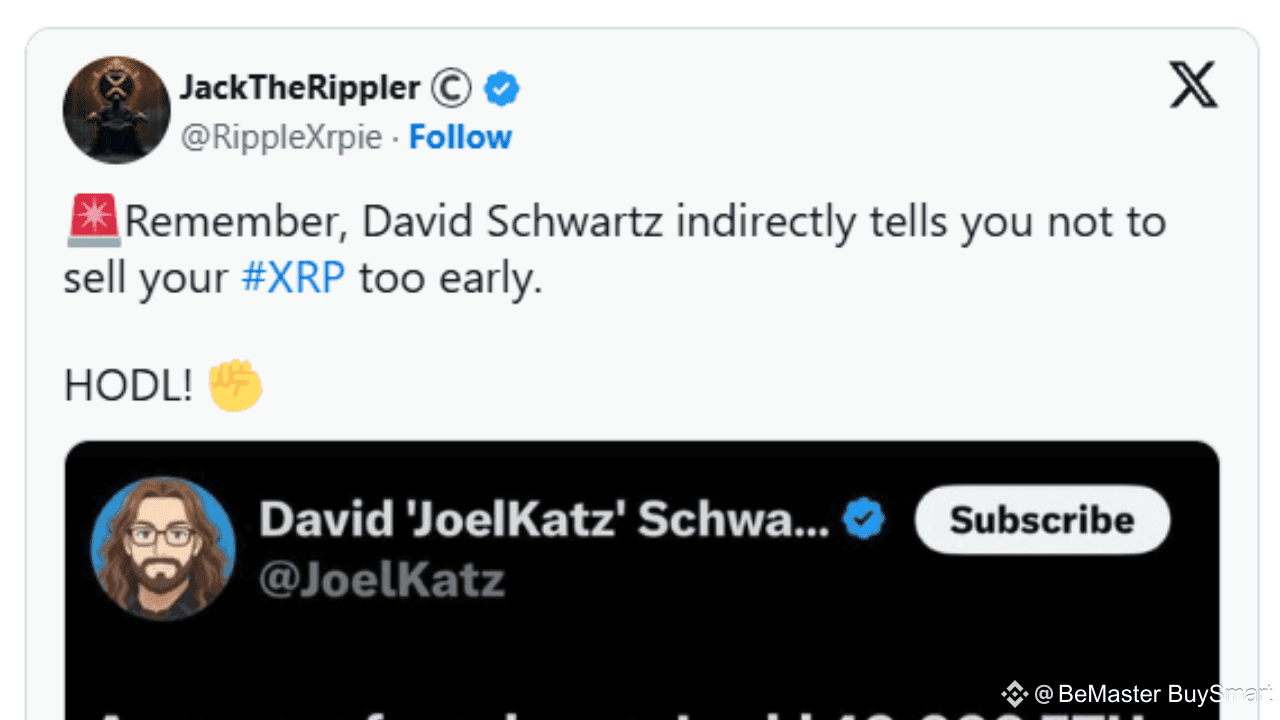The image size is (1280, 720).
Task: Click the verified checkmark next to JoelKatz
Action: pyautogui.click(x=862, y=519)
